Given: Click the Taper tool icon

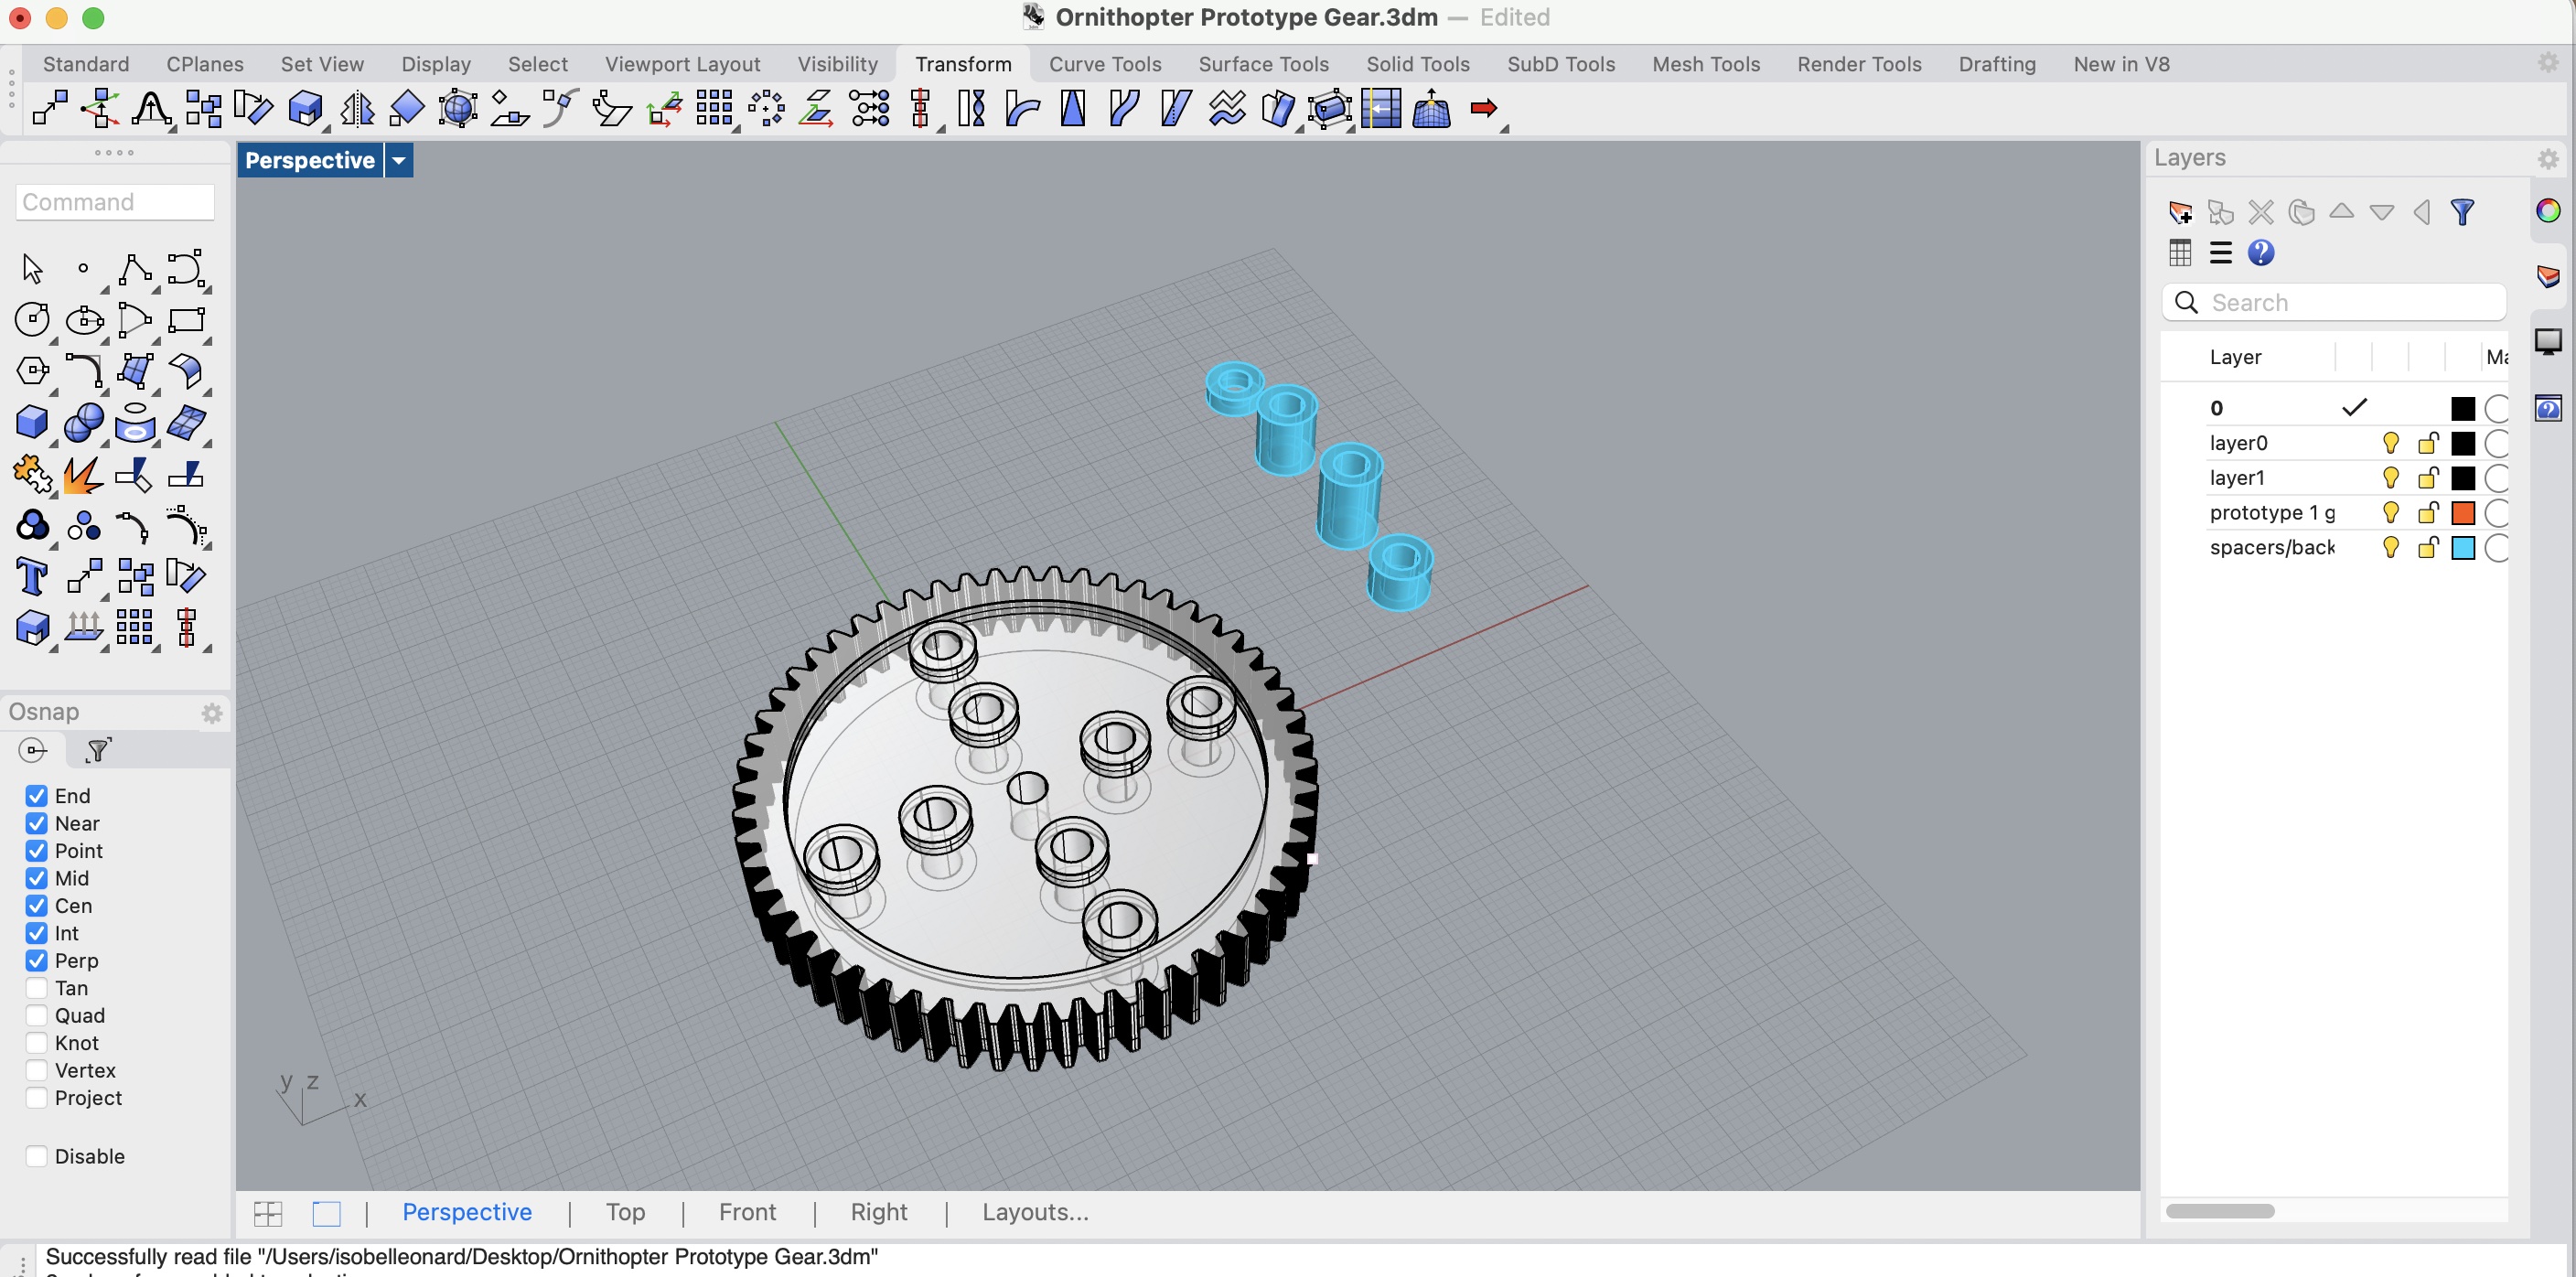Looking at the screenshot, I should point(1073,108).
